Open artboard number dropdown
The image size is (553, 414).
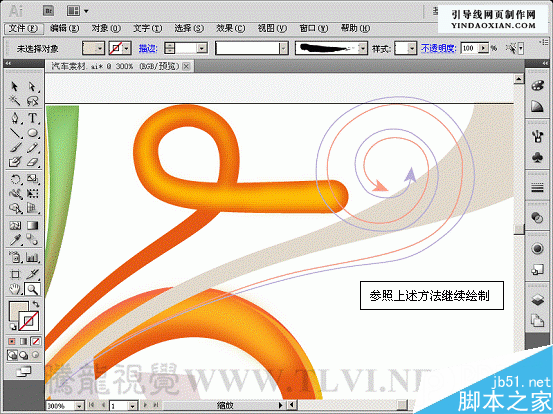133,406
